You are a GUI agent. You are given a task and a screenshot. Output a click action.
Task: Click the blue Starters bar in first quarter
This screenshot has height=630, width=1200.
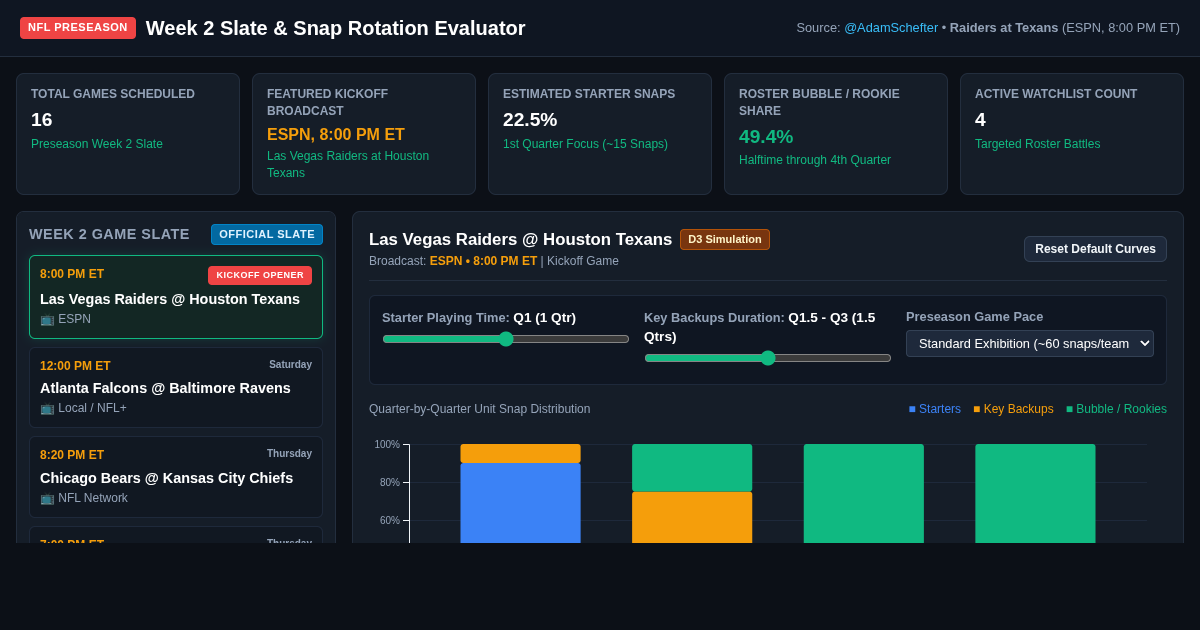pos(520,503)
